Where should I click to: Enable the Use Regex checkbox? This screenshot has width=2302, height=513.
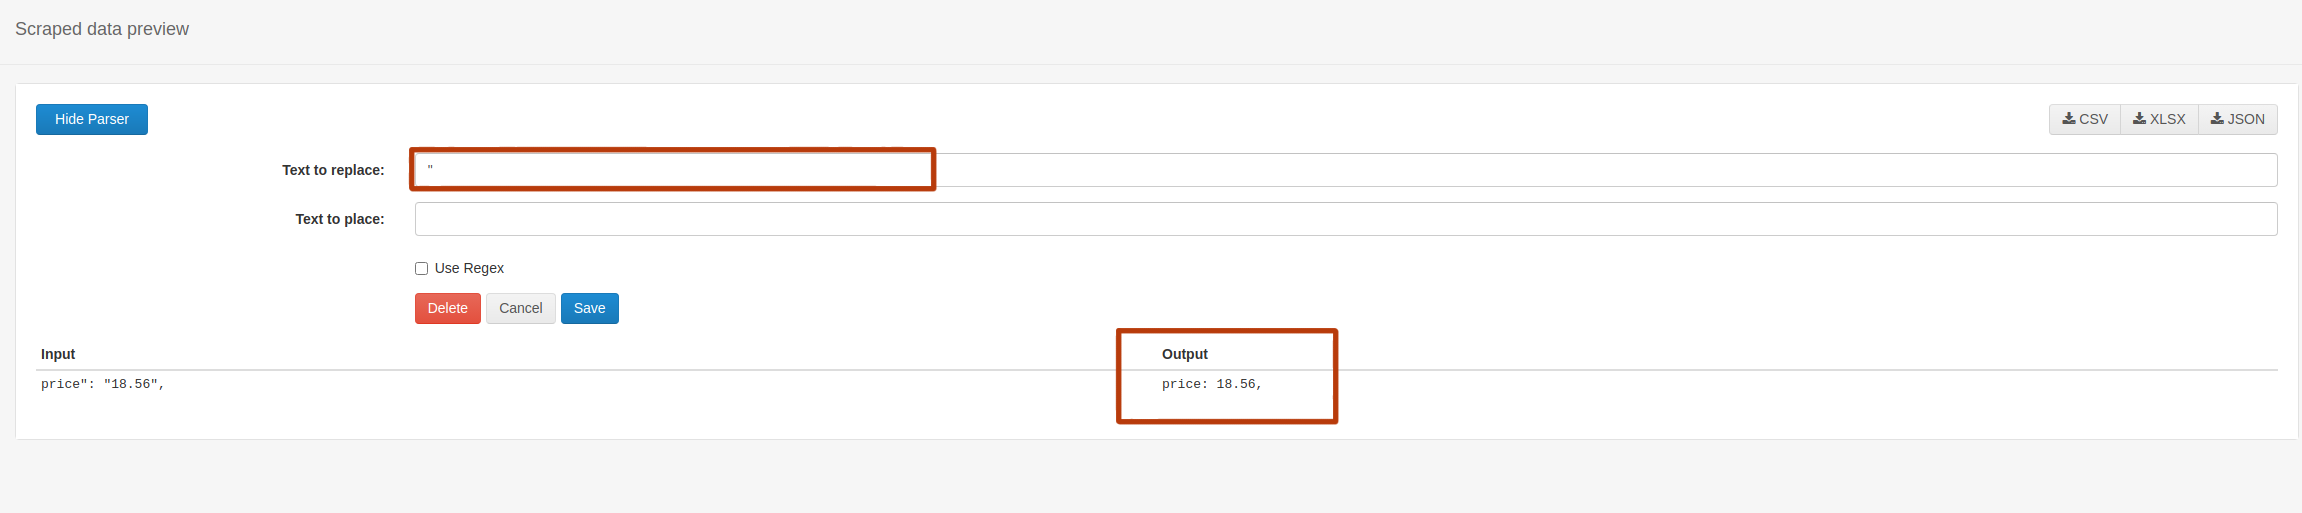click(x=422, y=268)
